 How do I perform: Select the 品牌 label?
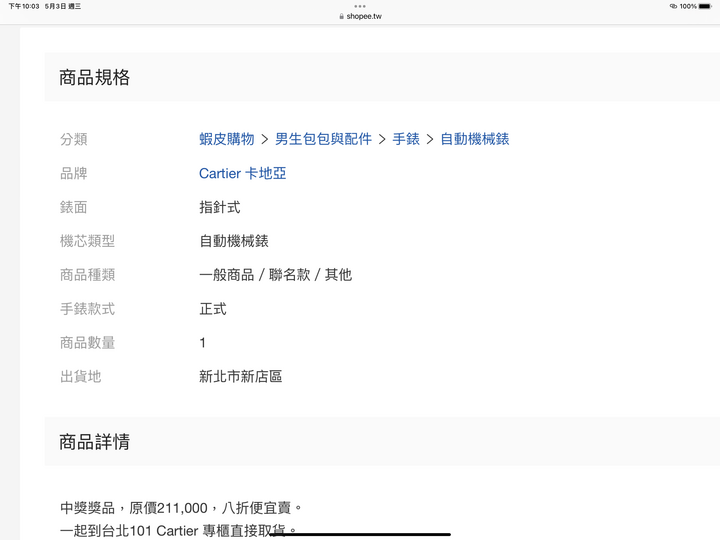coord(73,173)
